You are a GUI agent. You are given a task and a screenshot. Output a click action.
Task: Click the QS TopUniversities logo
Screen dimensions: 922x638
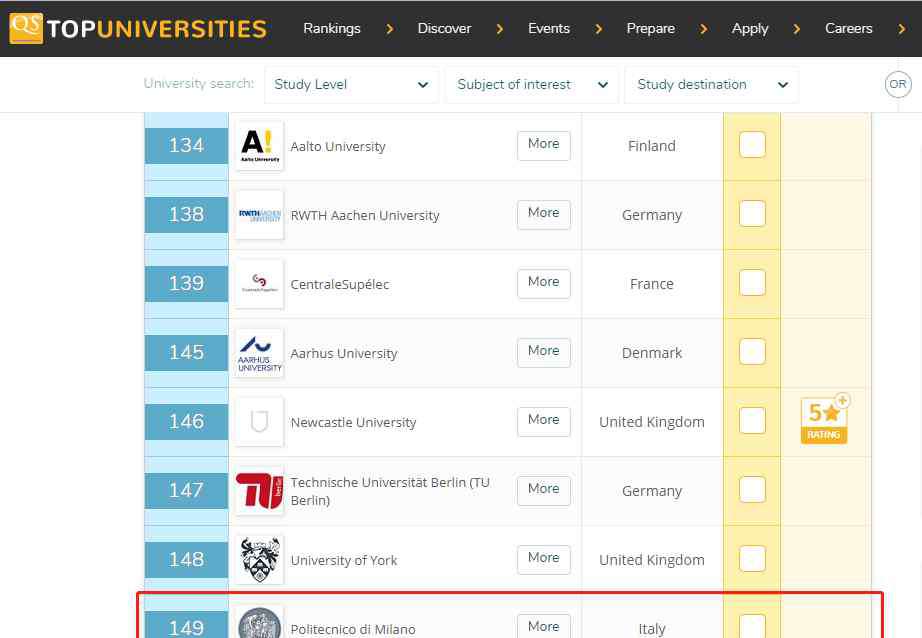tap(138, 28)
